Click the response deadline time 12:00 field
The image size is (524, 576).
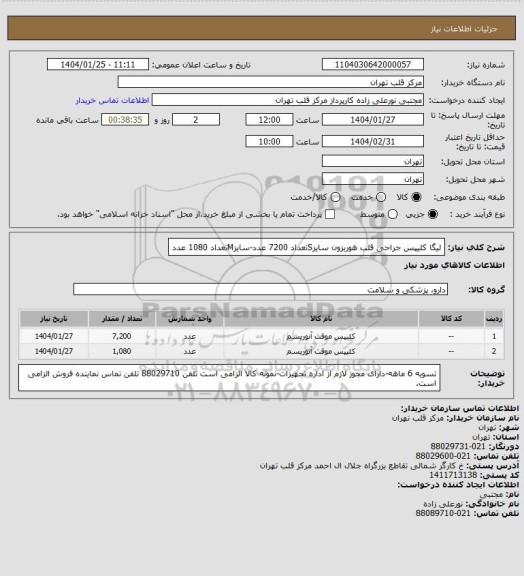pos(269,120)
